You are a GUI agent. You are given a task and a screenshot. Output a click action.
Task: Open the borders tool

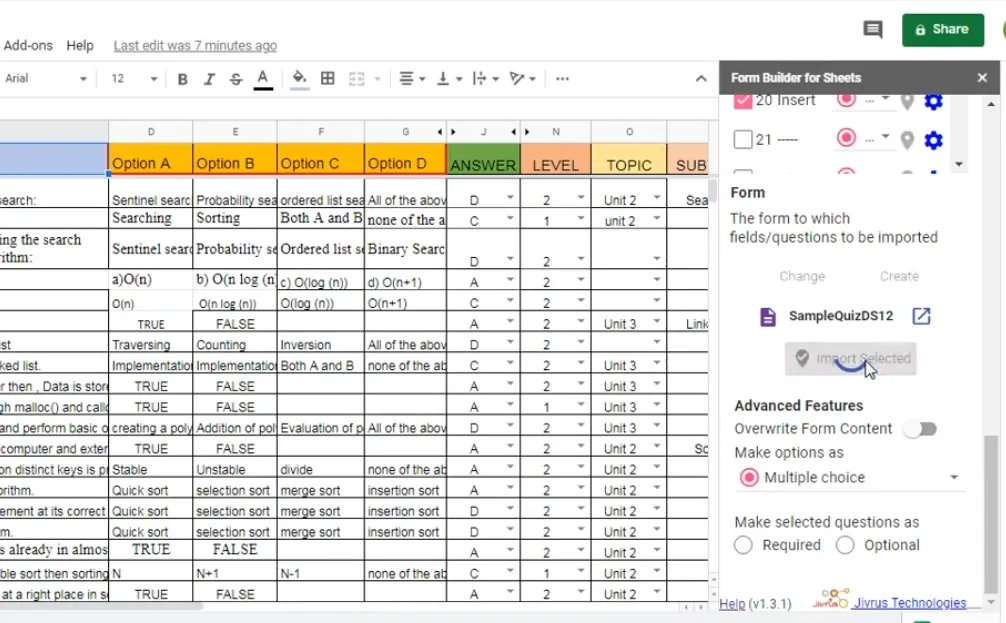(x=327, y=79)
